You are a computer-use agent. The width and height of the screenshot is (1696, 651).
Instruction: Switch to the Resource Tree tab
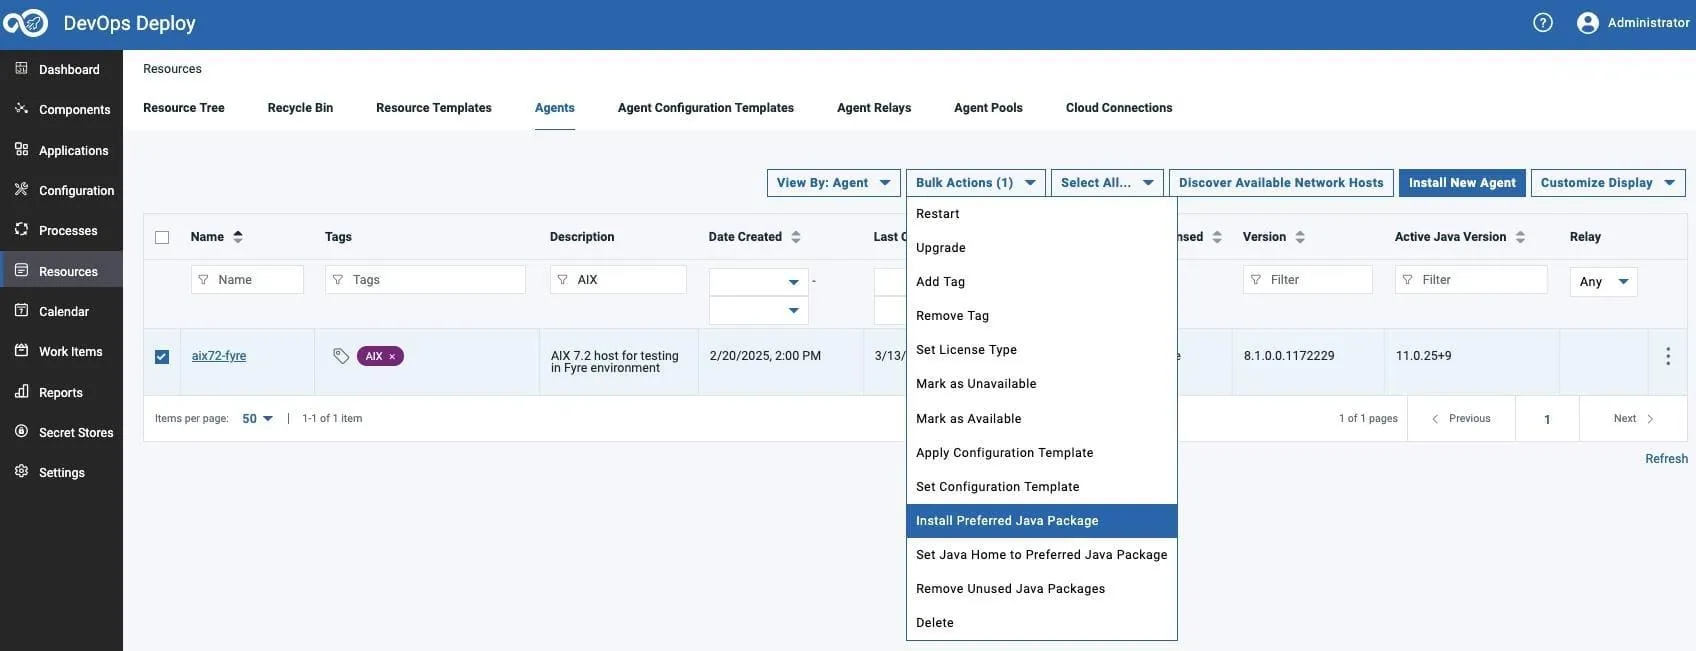coord(184,108)
